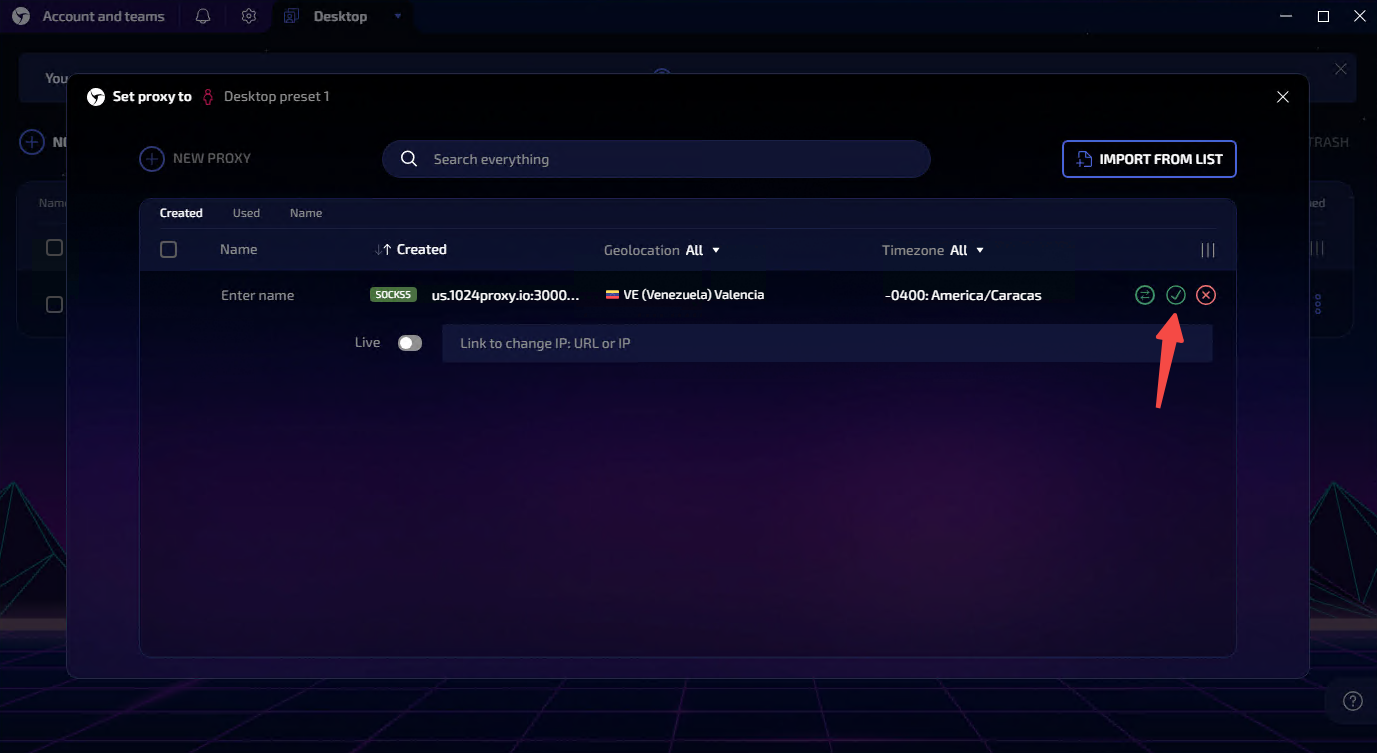Click the help question mark icon

tap(1352, 700)
